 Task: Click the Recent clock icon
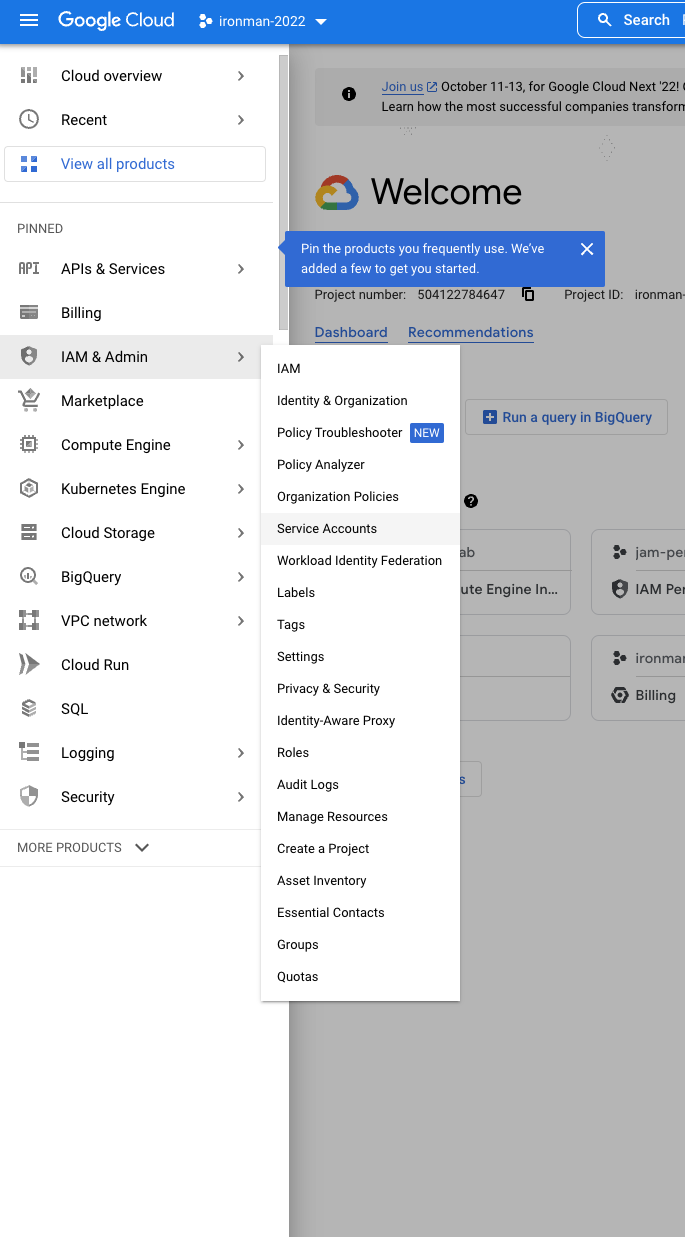(29, 120)
